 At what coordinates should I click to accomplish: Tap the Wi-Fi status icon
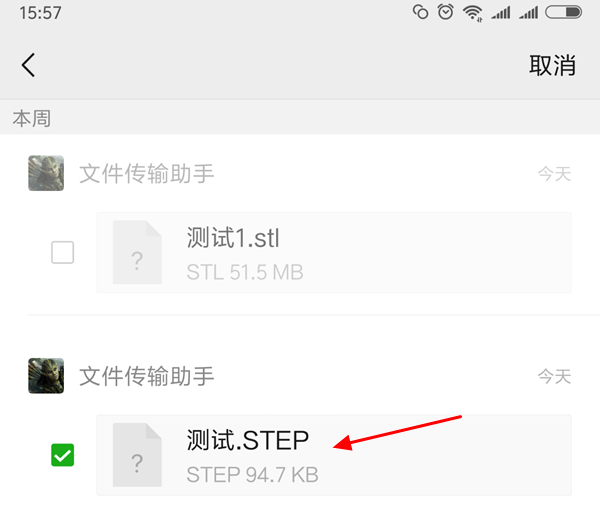point(473,13)
